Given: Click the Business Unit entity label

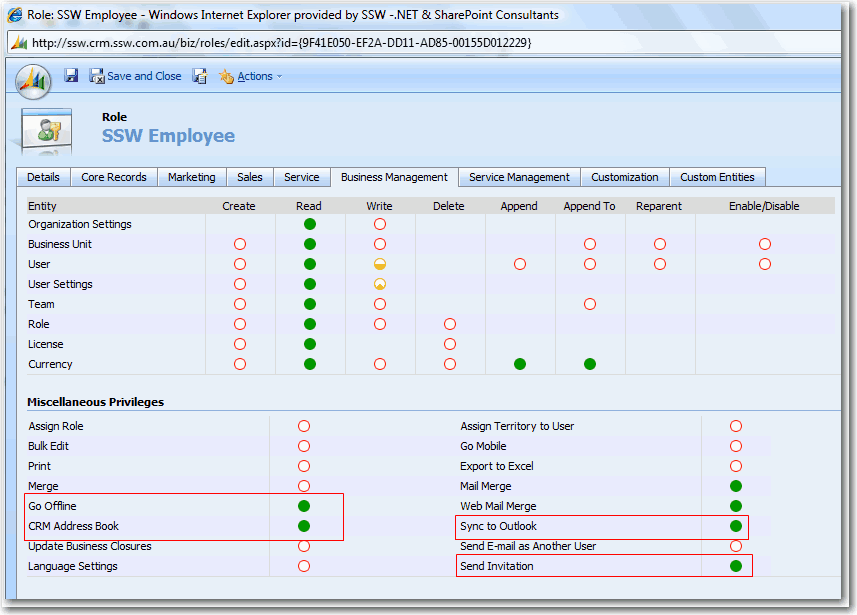Looking at the screenshot, I should click(61, 244).
